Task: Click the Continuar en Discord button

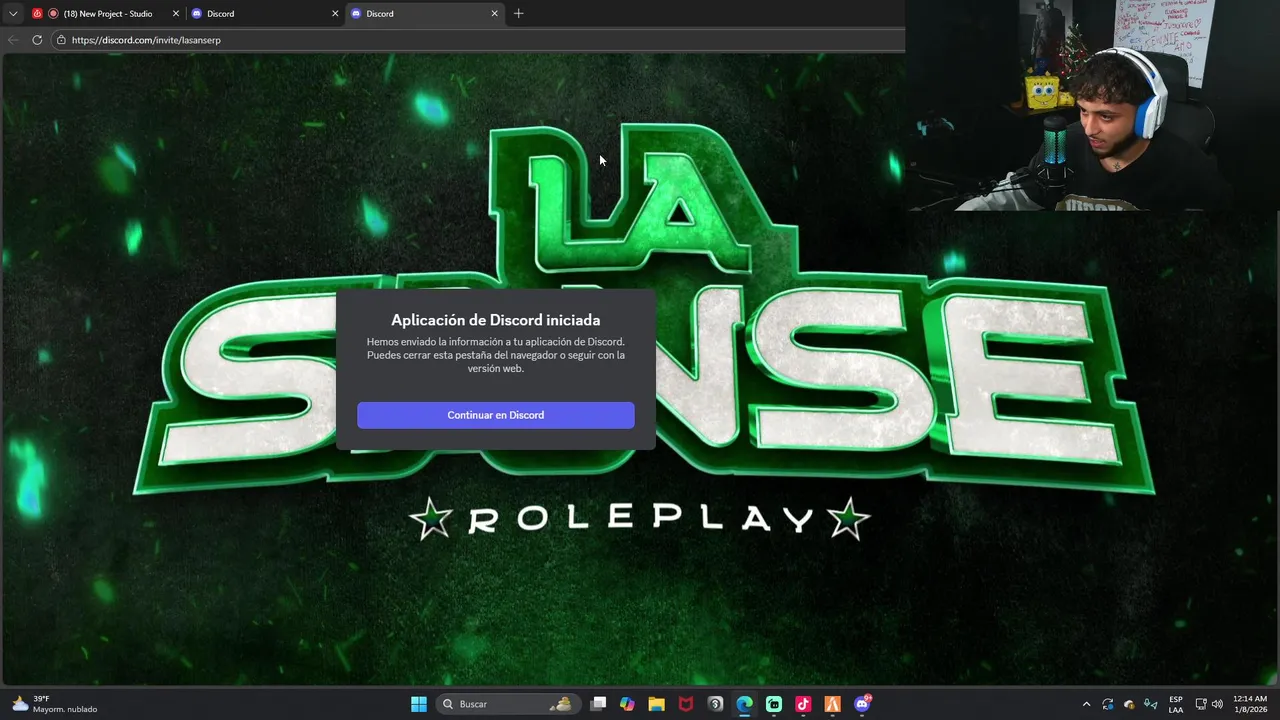Action: tap(496, 415)
